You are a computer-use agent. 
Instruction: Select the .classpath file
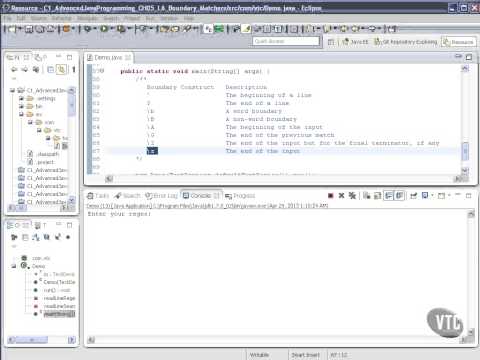point(43,154)
